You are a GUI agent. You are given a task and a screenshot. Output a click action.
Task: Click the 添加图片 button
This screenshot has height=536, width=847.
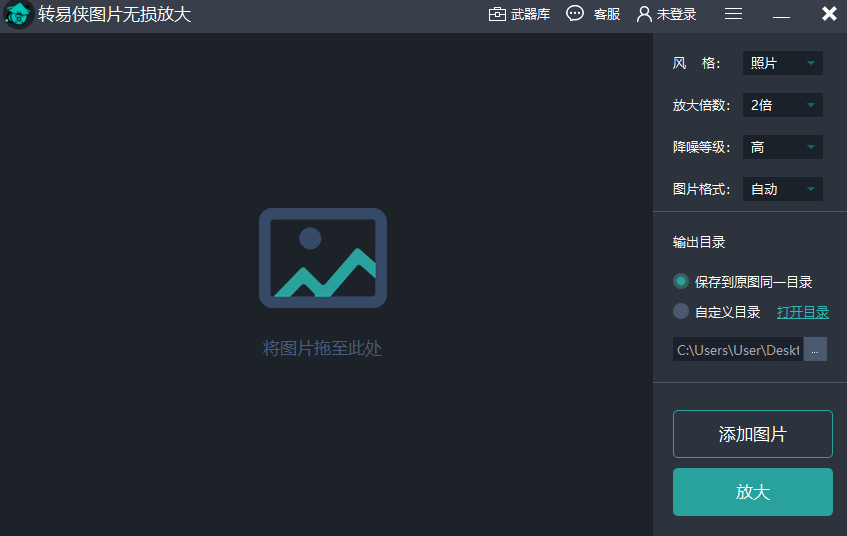tap(752, 434)
